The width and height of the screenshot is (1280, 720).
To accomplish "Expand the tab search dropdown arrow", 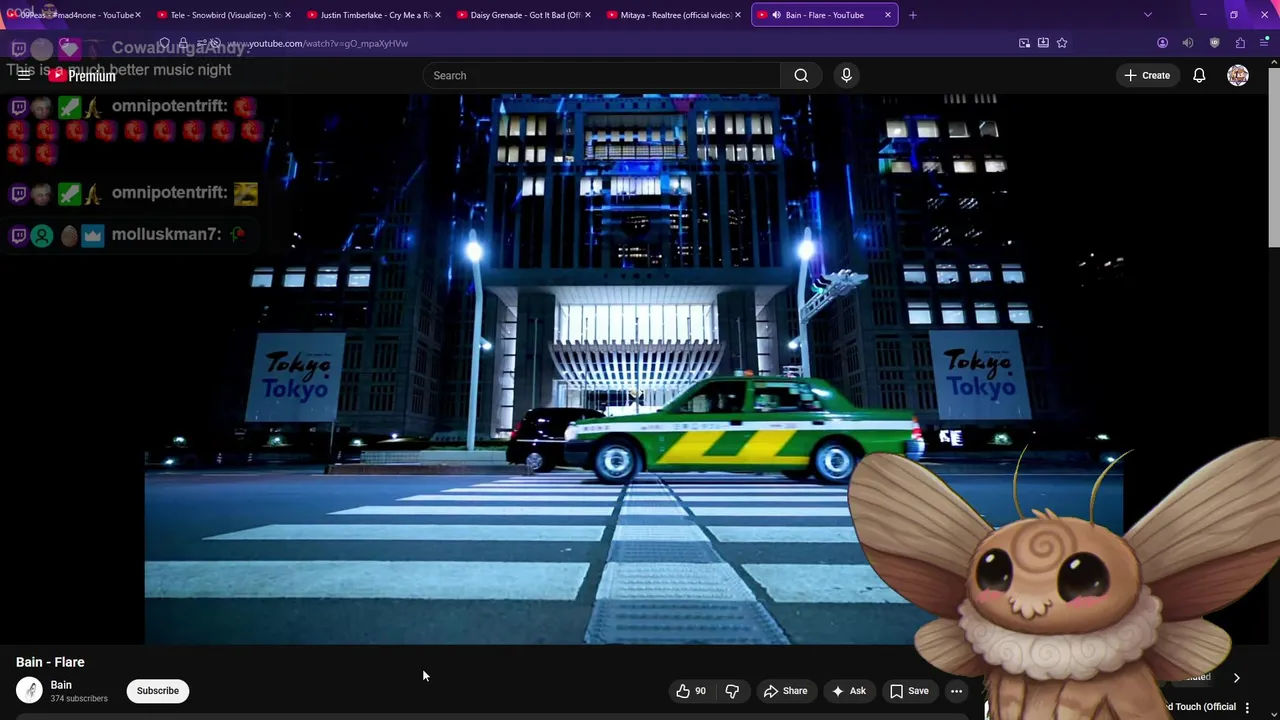I will [1147, 15].
